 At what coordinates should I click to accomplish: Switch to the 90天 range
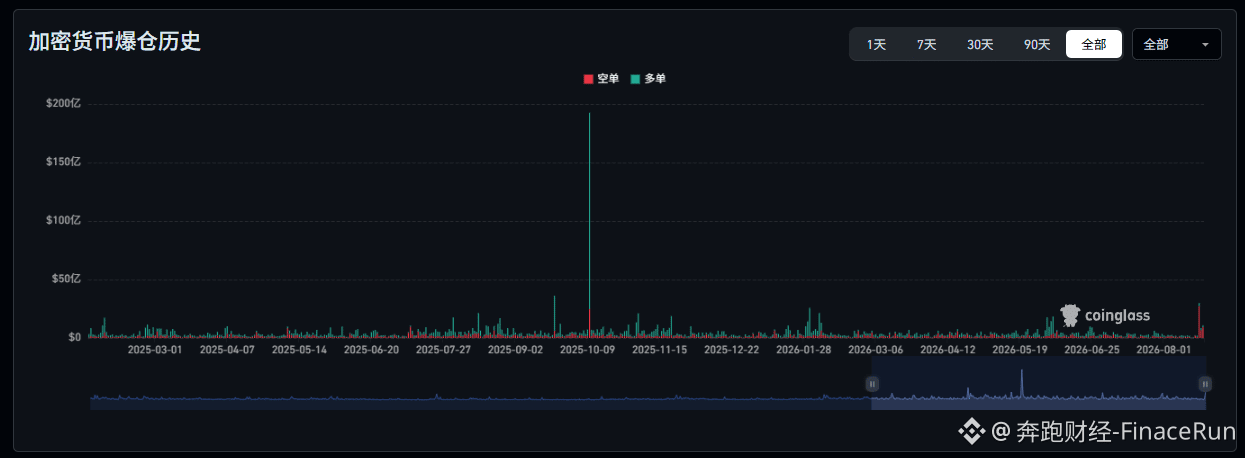click(1037, 44)
